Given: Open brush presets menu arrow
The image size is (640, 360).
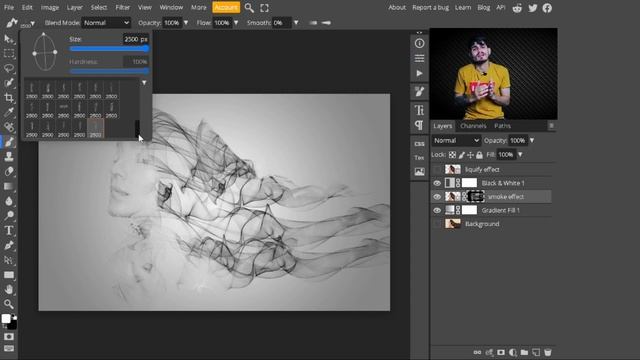Looking at the screenshot, I should 144,83.
